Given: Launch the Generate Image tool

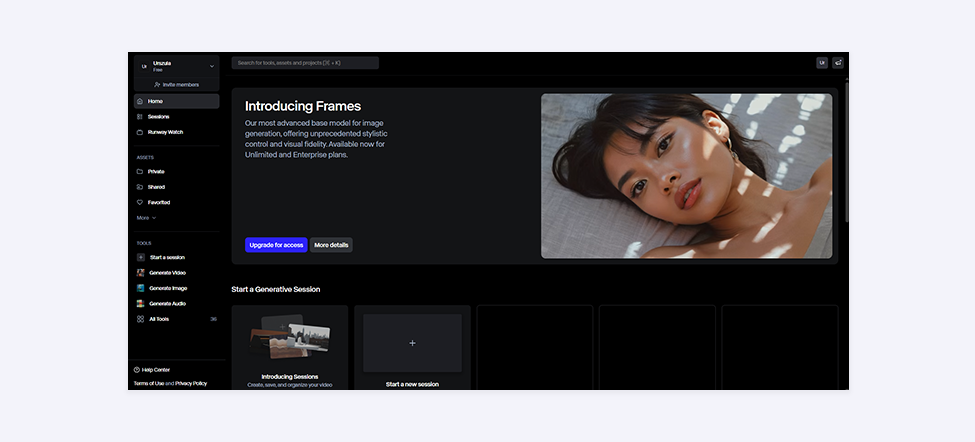Looking at the screenshot, I should (167, 288).
